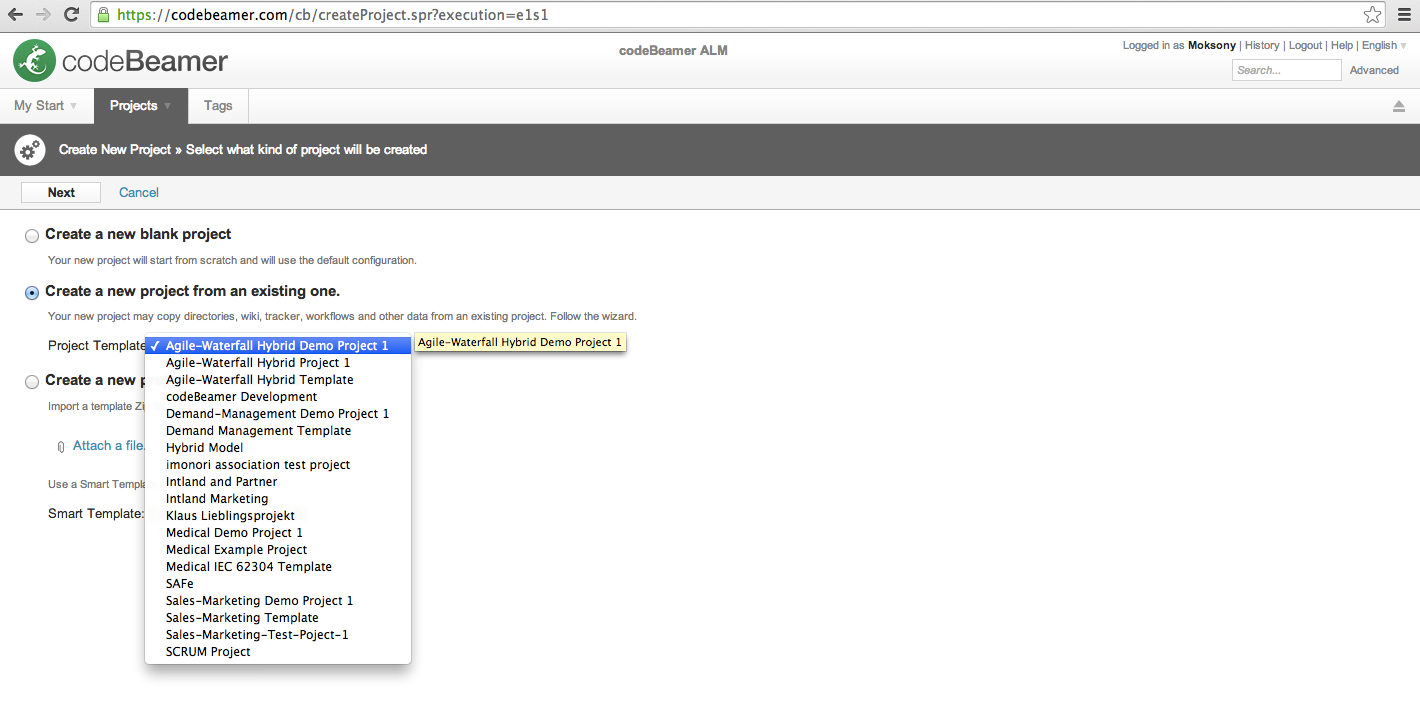
Task: Reload the page with the refresh icon
Action: [x=71, y=15]
